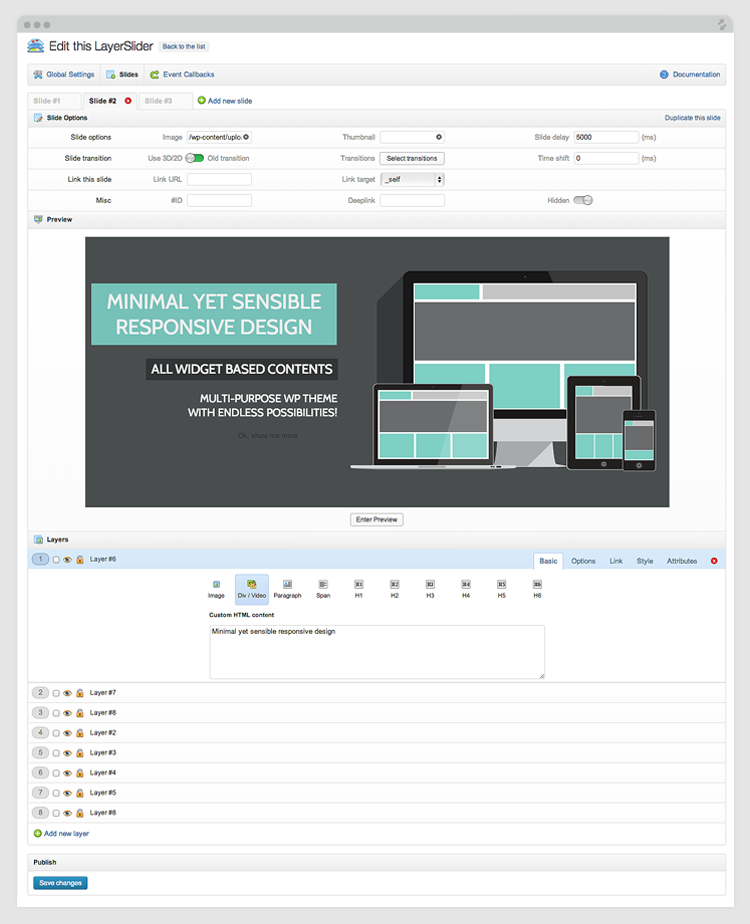
Task: Lock the layer in row 5, Layer #3
Action: 80,753
